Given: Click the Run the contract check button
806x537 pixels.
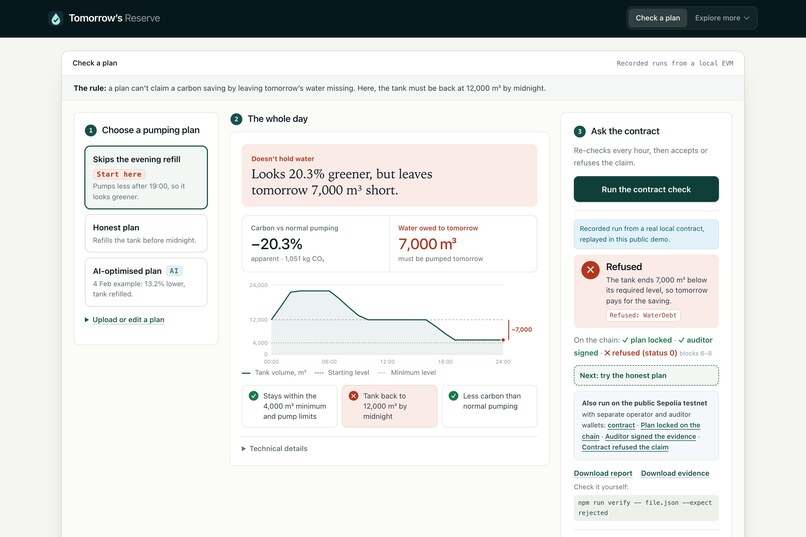Looking at the screenshot, I should (646, 189).
